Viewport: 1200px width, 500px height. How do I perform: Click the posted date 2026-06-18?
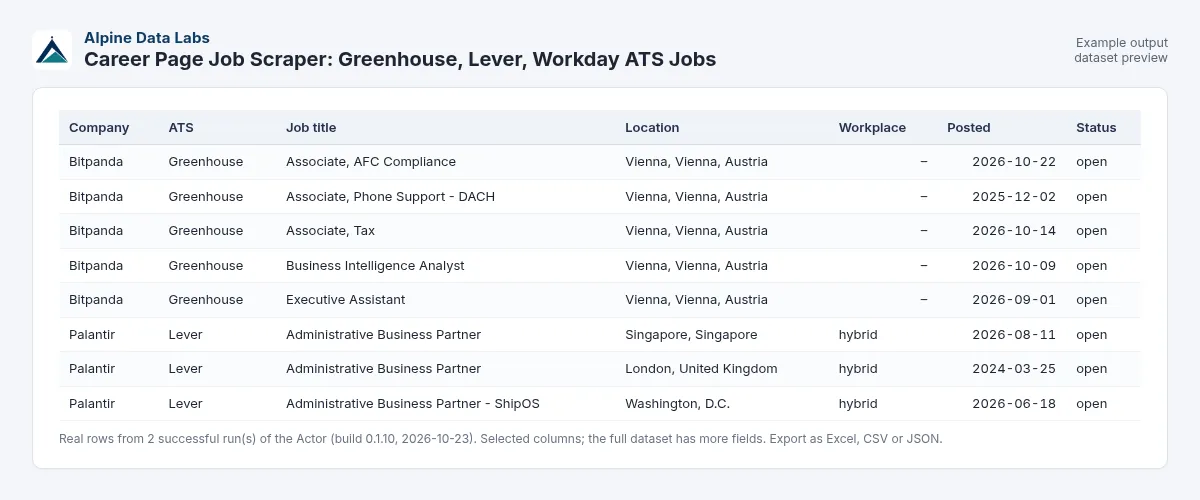coord(1014,404)
